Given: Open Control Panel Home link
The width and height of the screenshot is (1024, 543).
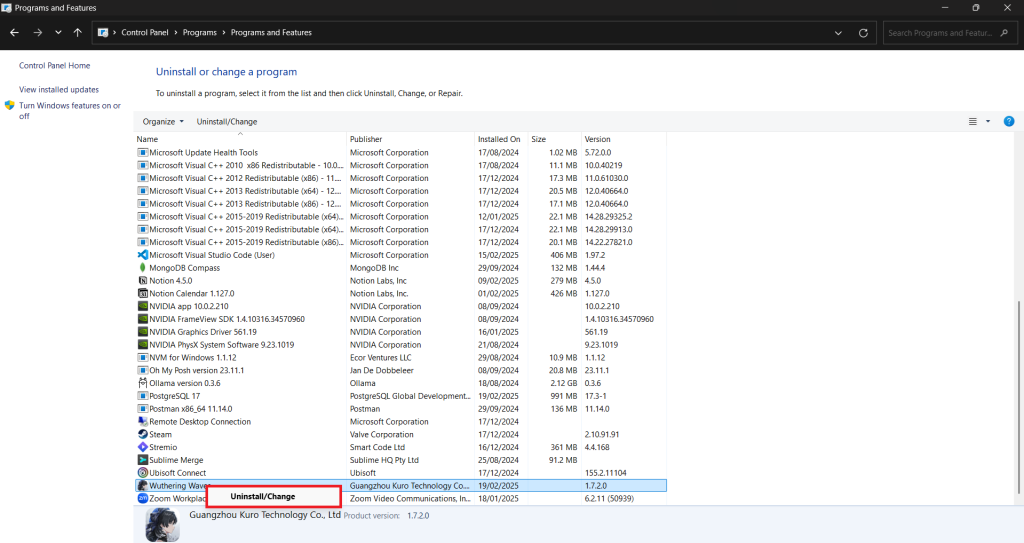Looking at the screenshot, I should point(54,65).
